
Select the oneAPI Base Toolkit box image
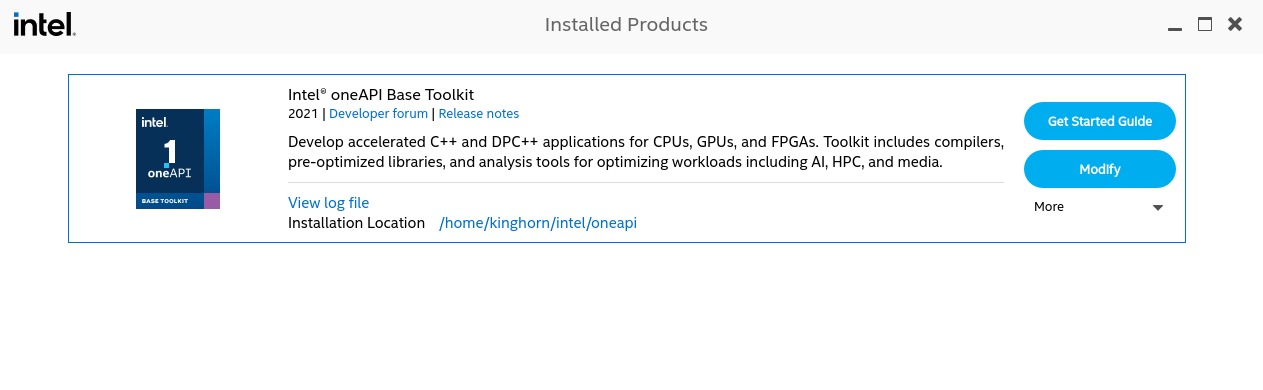[x=178, y=159]
